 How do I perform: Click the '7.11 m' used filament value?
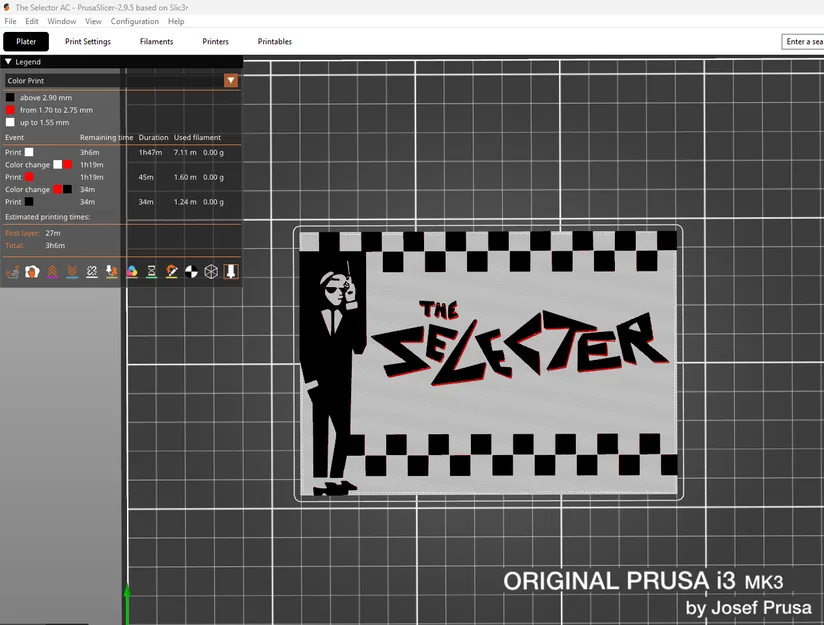click(x=185, y=152)
